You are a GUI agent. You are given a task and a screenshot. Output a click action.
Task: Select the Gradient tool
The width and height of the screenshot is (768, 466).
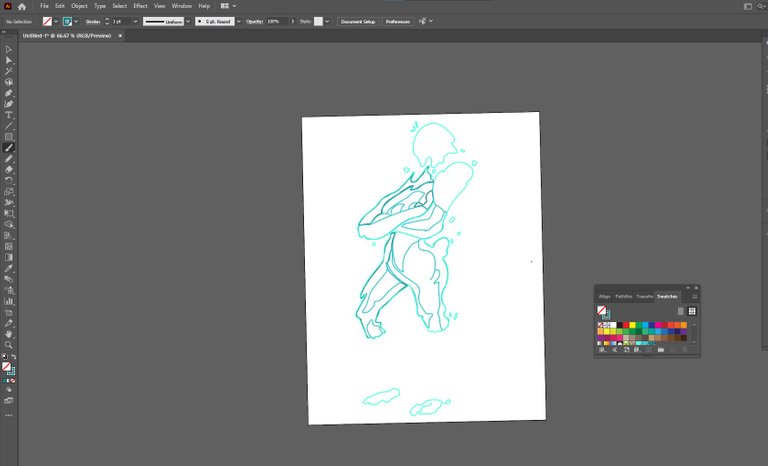pos(8,257)
